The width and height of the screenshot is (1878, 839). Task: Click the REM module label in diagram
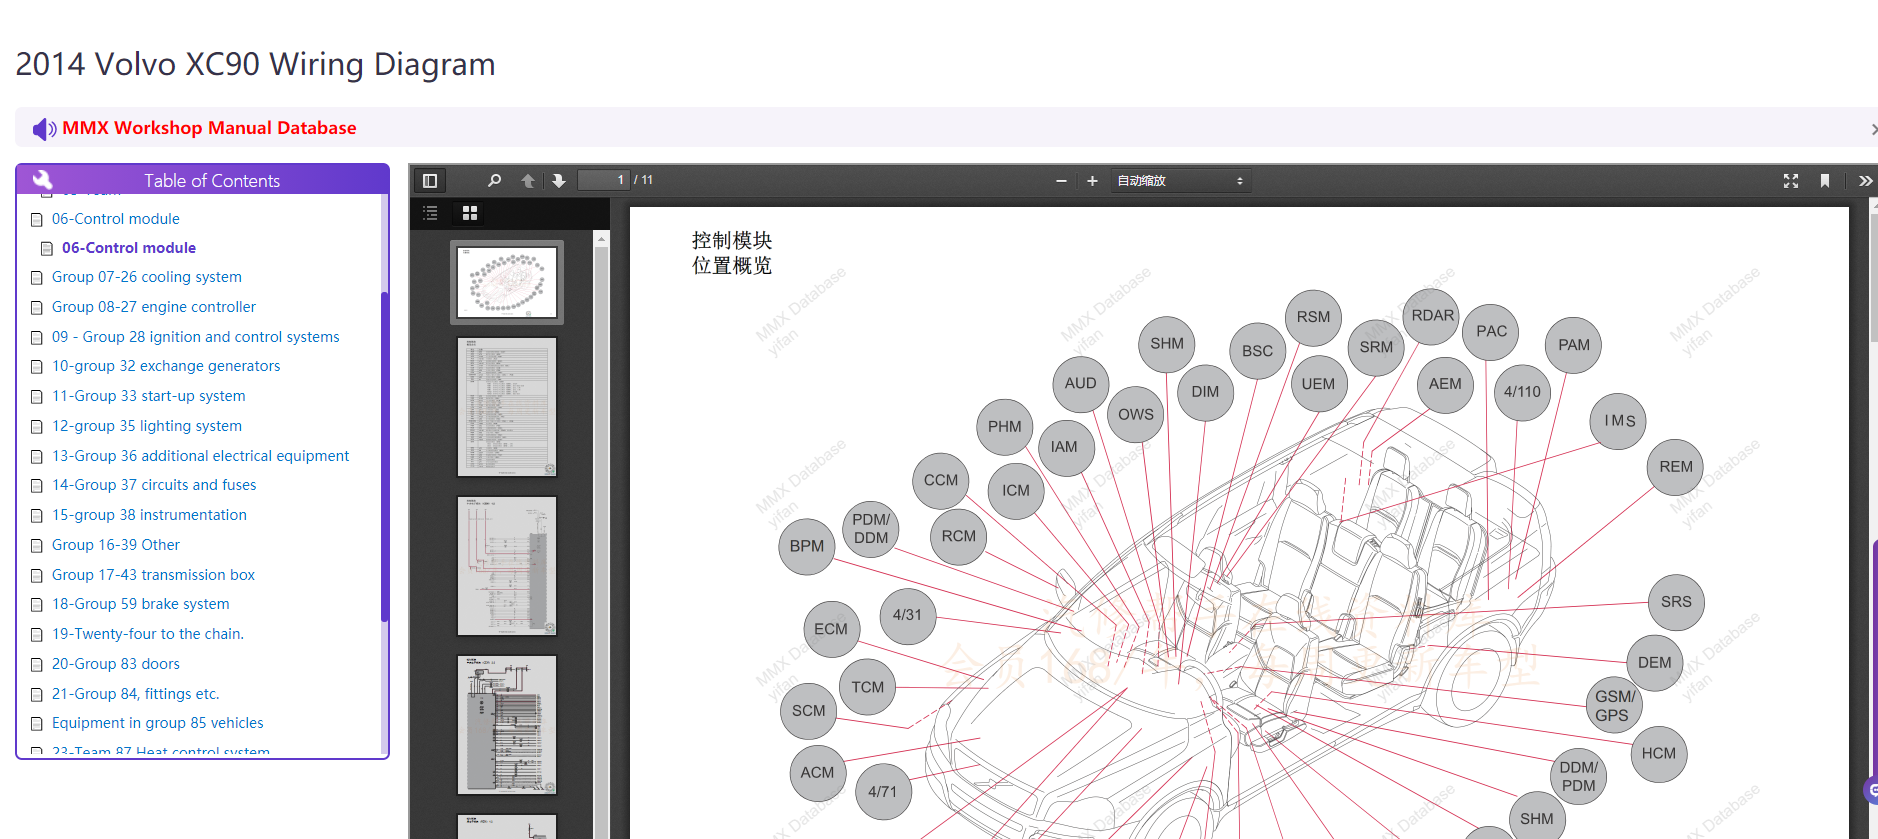coord(1676,467)
